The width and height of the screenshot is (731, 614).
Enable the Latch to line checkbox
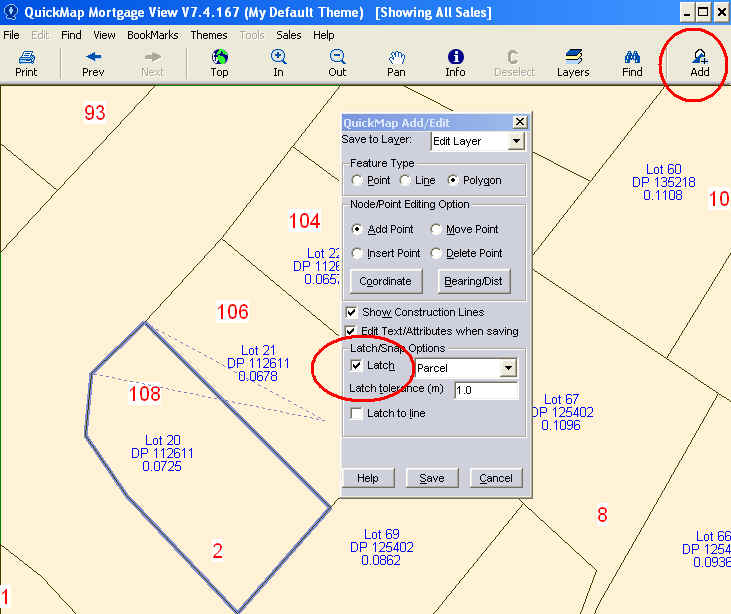click(x=357, y=413)
